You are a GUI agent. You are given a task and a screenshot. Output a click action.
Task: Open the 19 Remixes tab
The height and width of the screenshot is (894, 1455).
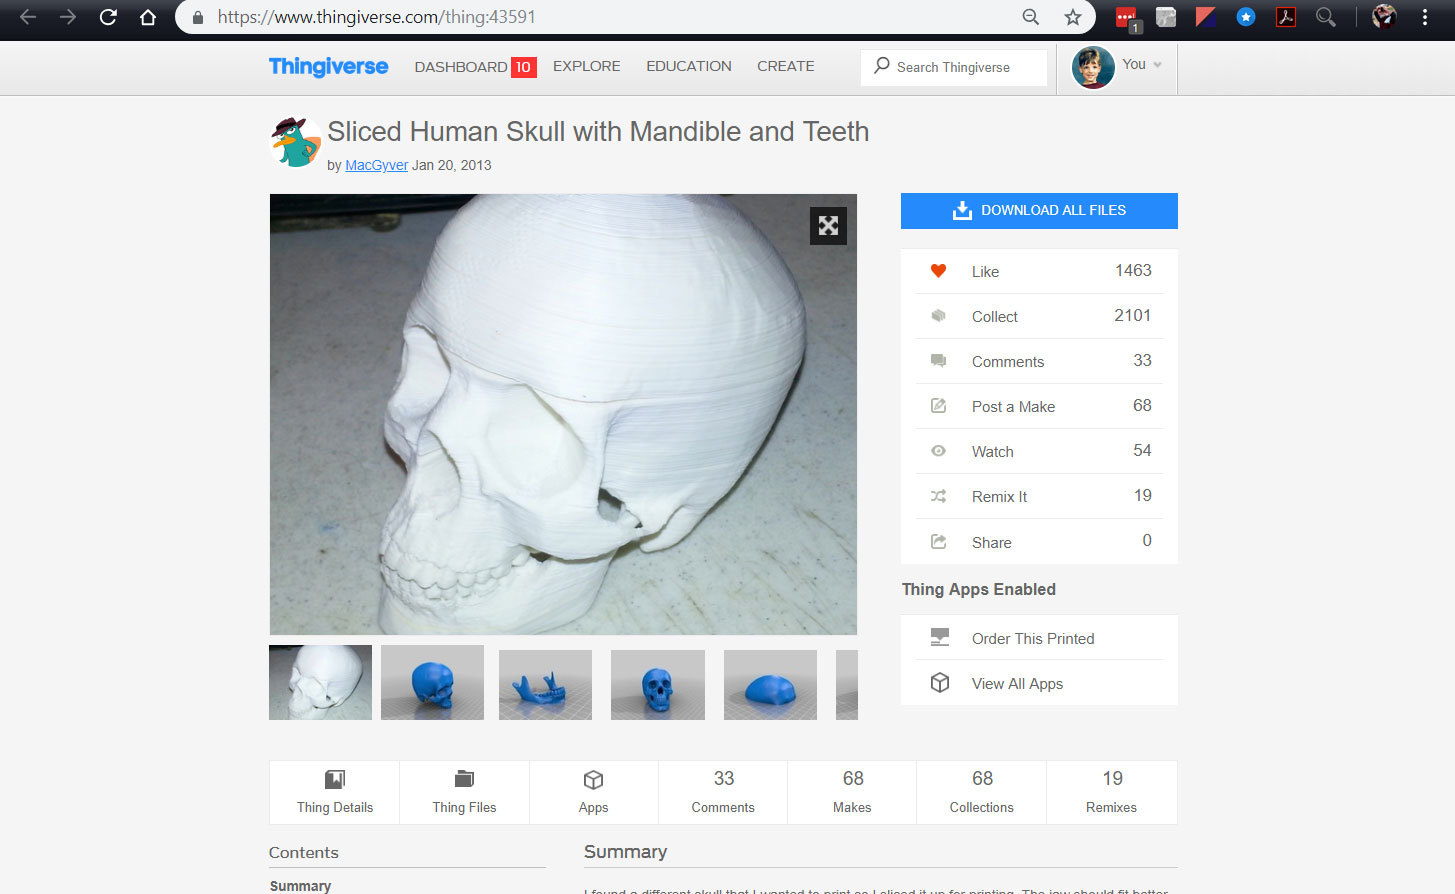(x=1112, y=792)
